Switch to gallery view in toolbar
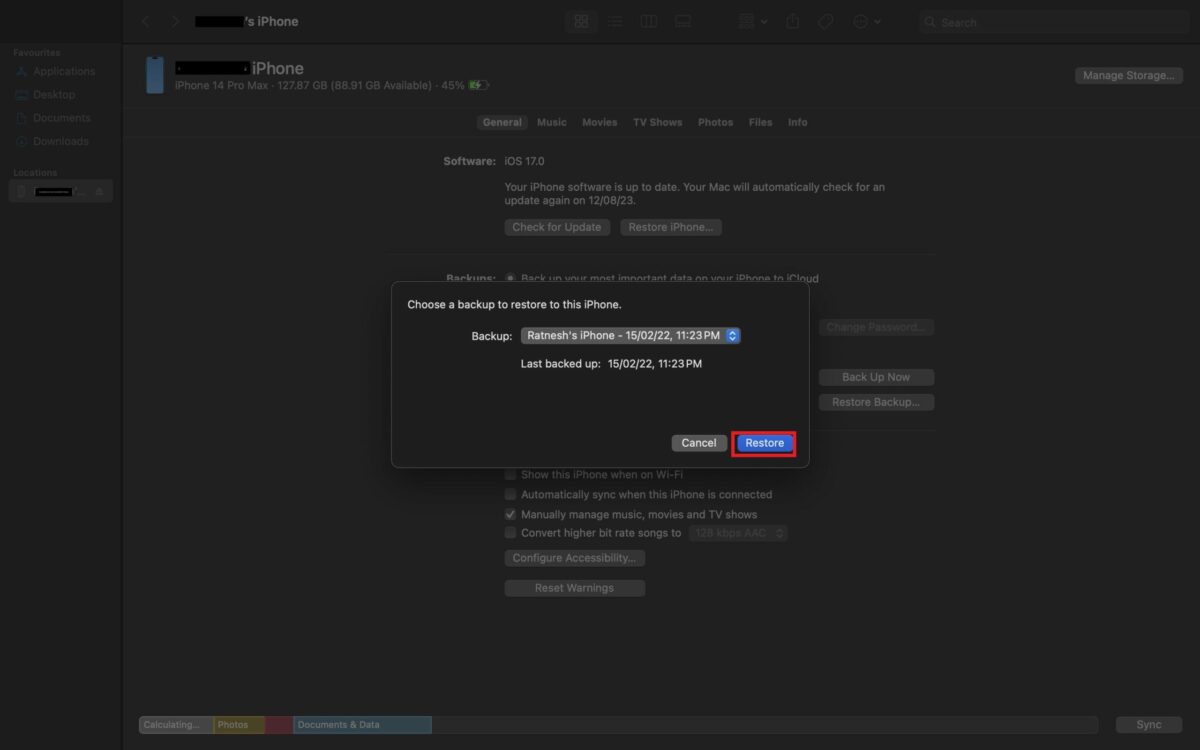 683,21
